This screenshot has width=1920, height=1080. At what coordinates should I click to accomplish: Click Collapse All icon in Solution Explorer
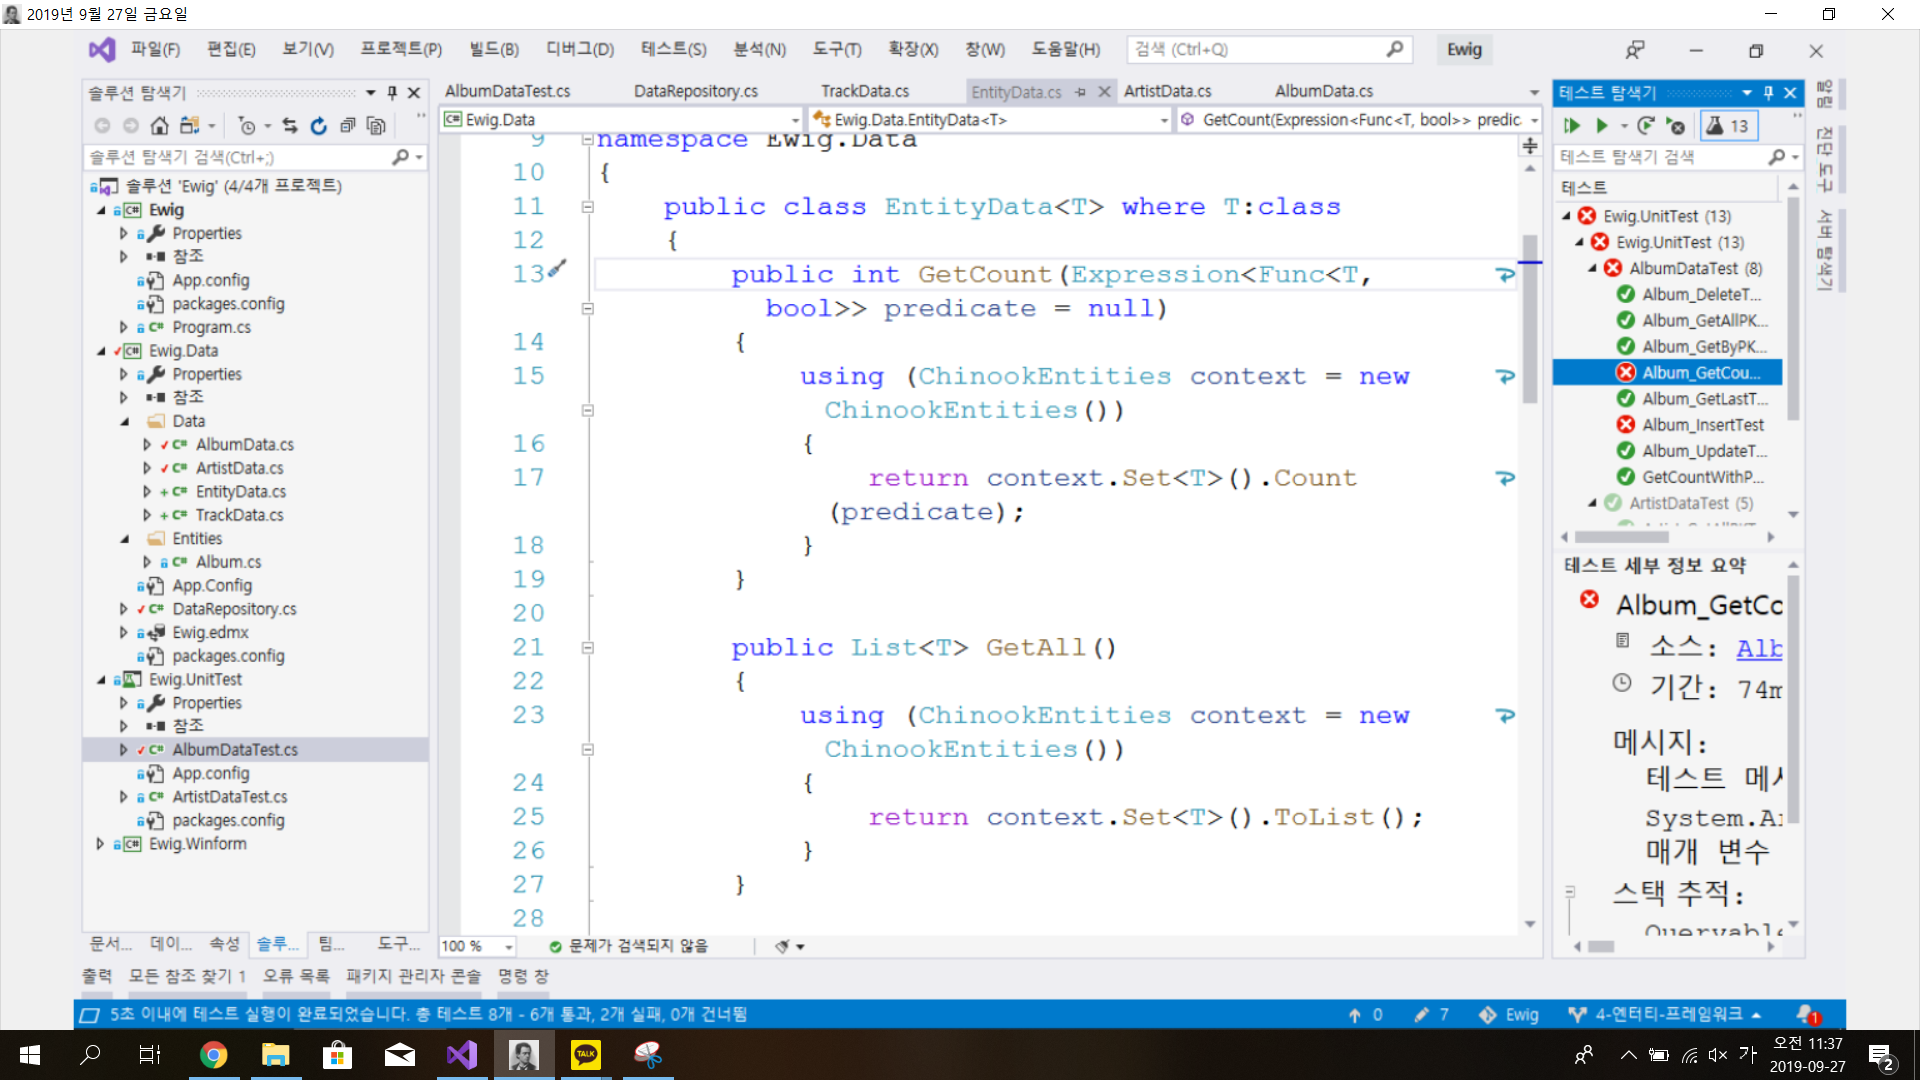[347, 126]
